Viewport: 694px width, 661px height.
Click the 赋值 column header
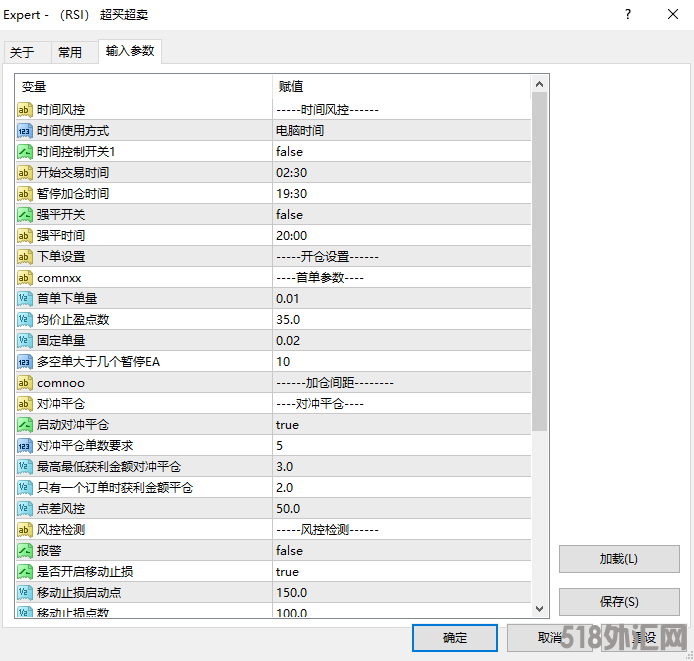coord(401,86)
